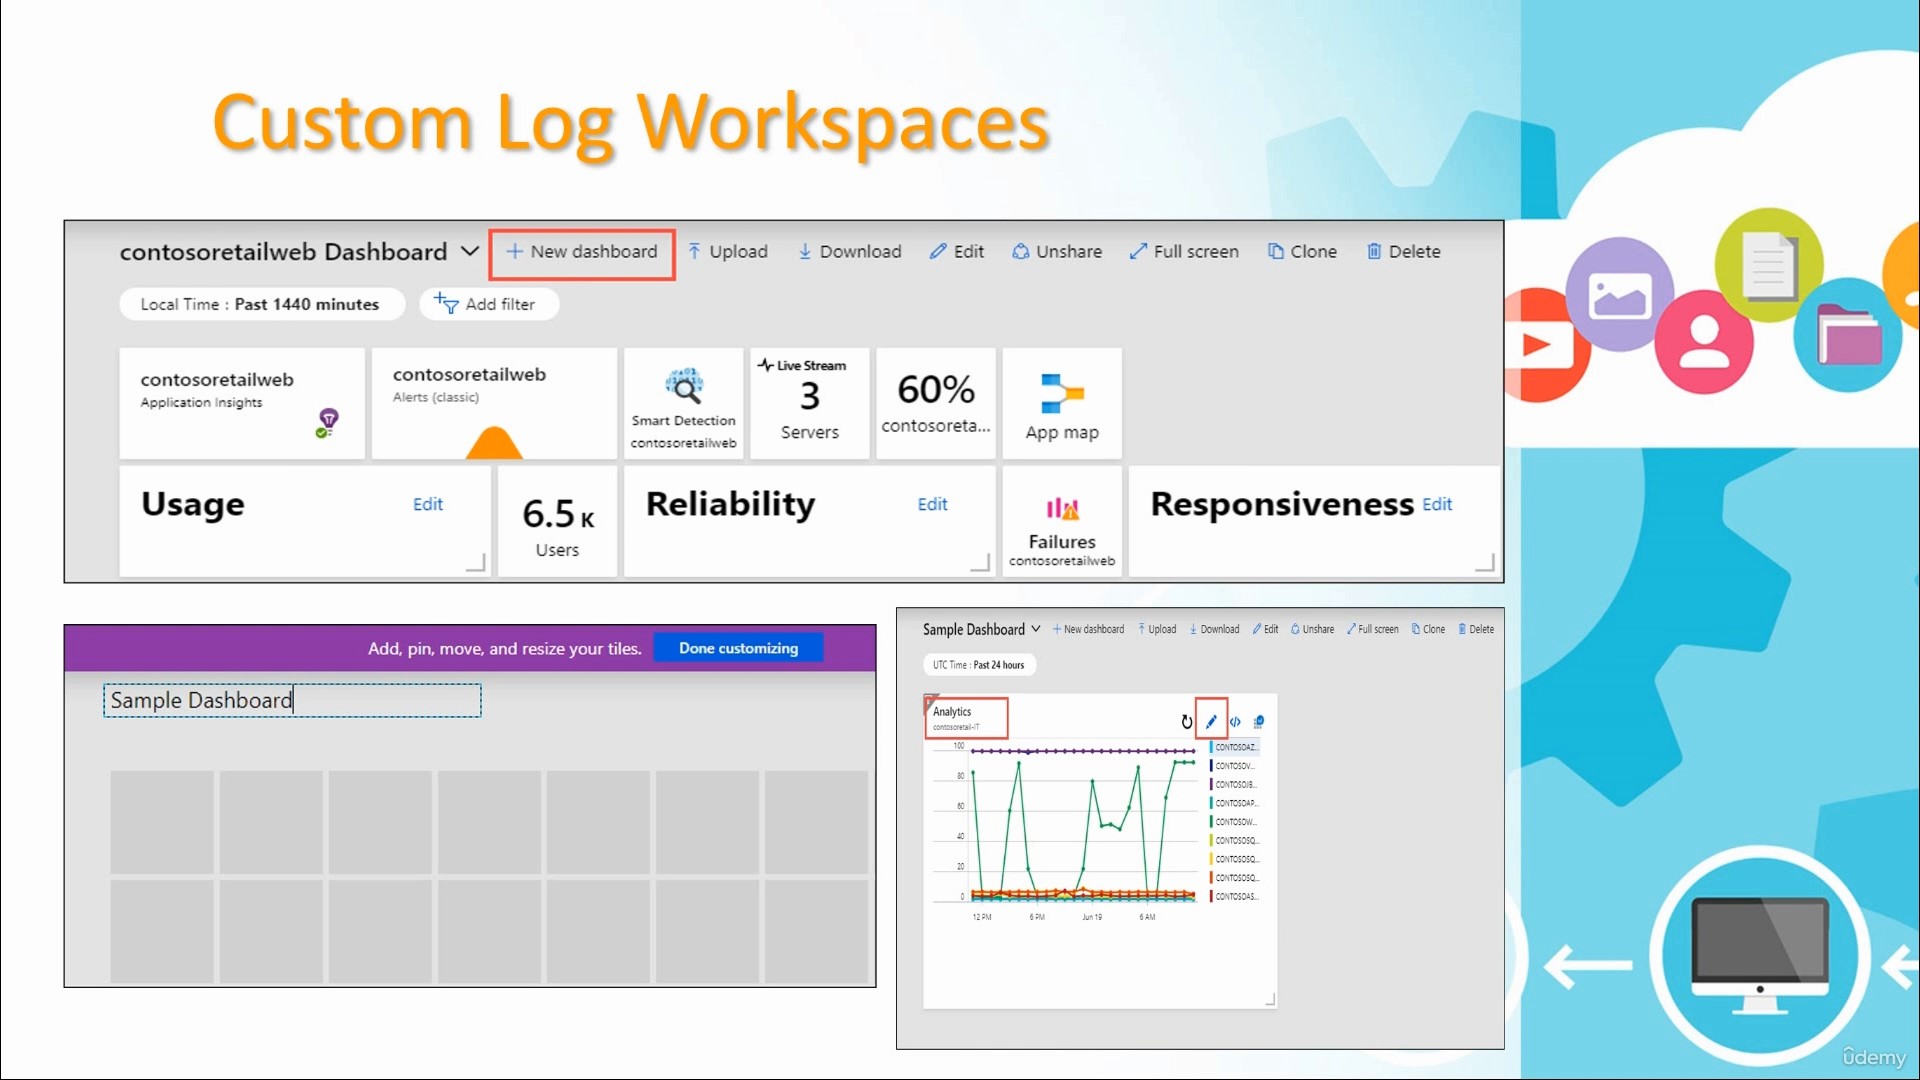This screenshot has height=1080, width=1920.
Task: Click the Sample Dashboard name input field
Action: [x=292, y=701]
